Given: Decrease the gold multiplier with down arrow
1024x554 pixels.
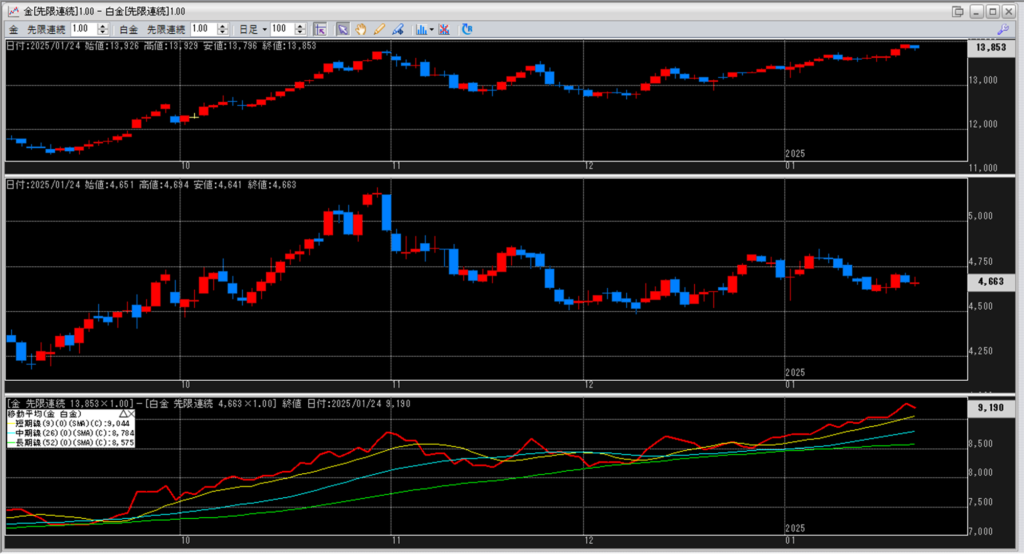Looking at the screenshot, I should click(x=103, y=32).
